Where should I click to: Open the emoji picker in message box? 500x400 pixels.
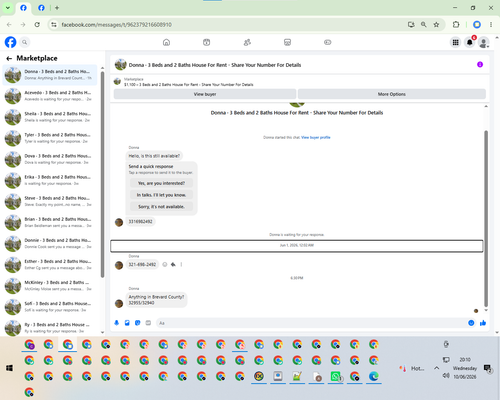471,323
